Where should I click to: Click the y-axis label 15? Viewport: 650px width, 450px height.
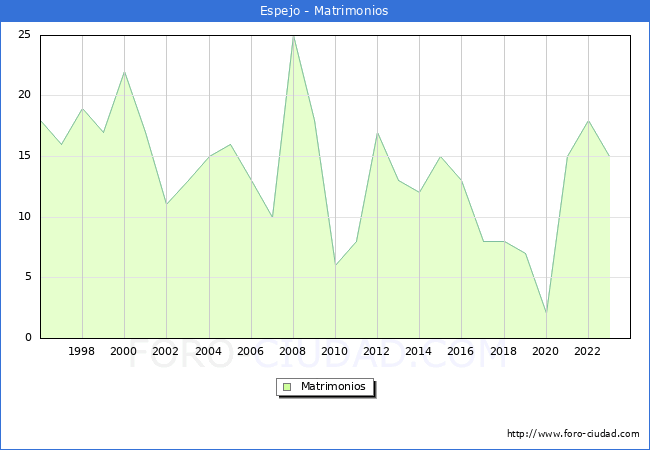point(24,155)
